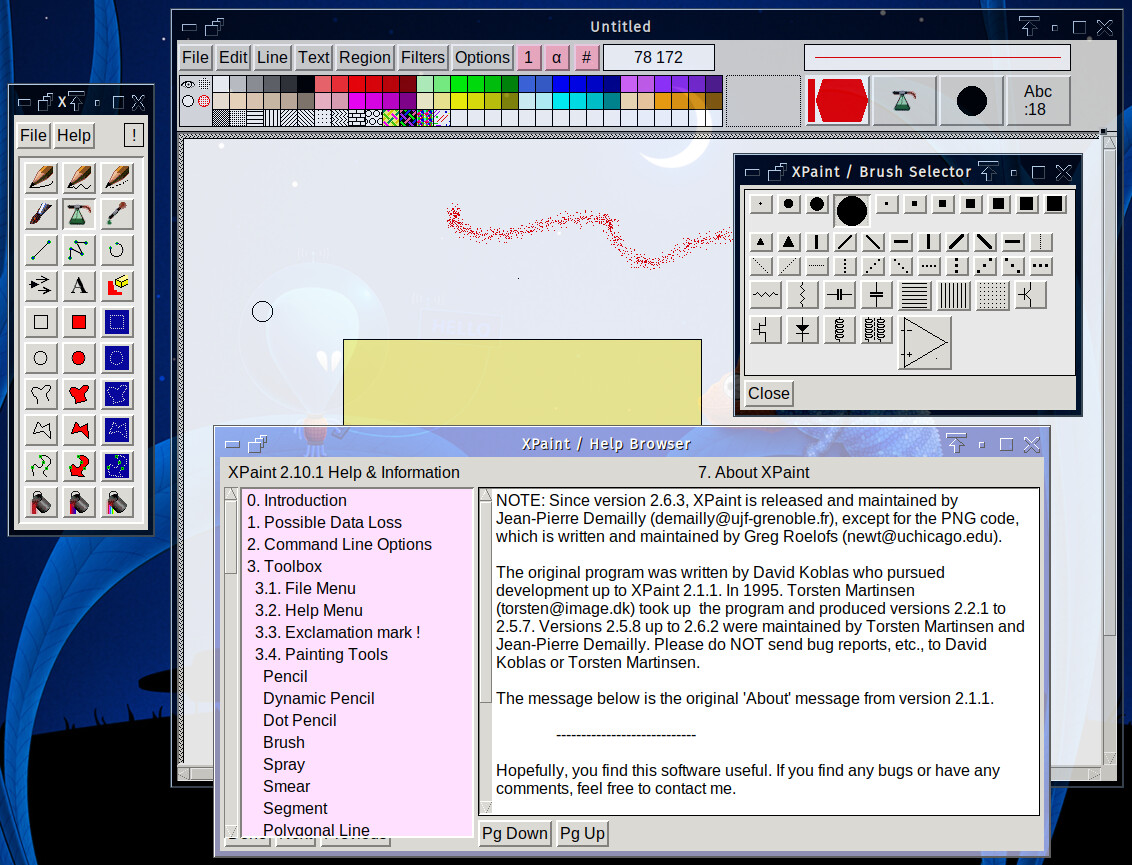Select the outlined Ellipse tool
Screen dimensions: 1132x865
tap(41, 358)
